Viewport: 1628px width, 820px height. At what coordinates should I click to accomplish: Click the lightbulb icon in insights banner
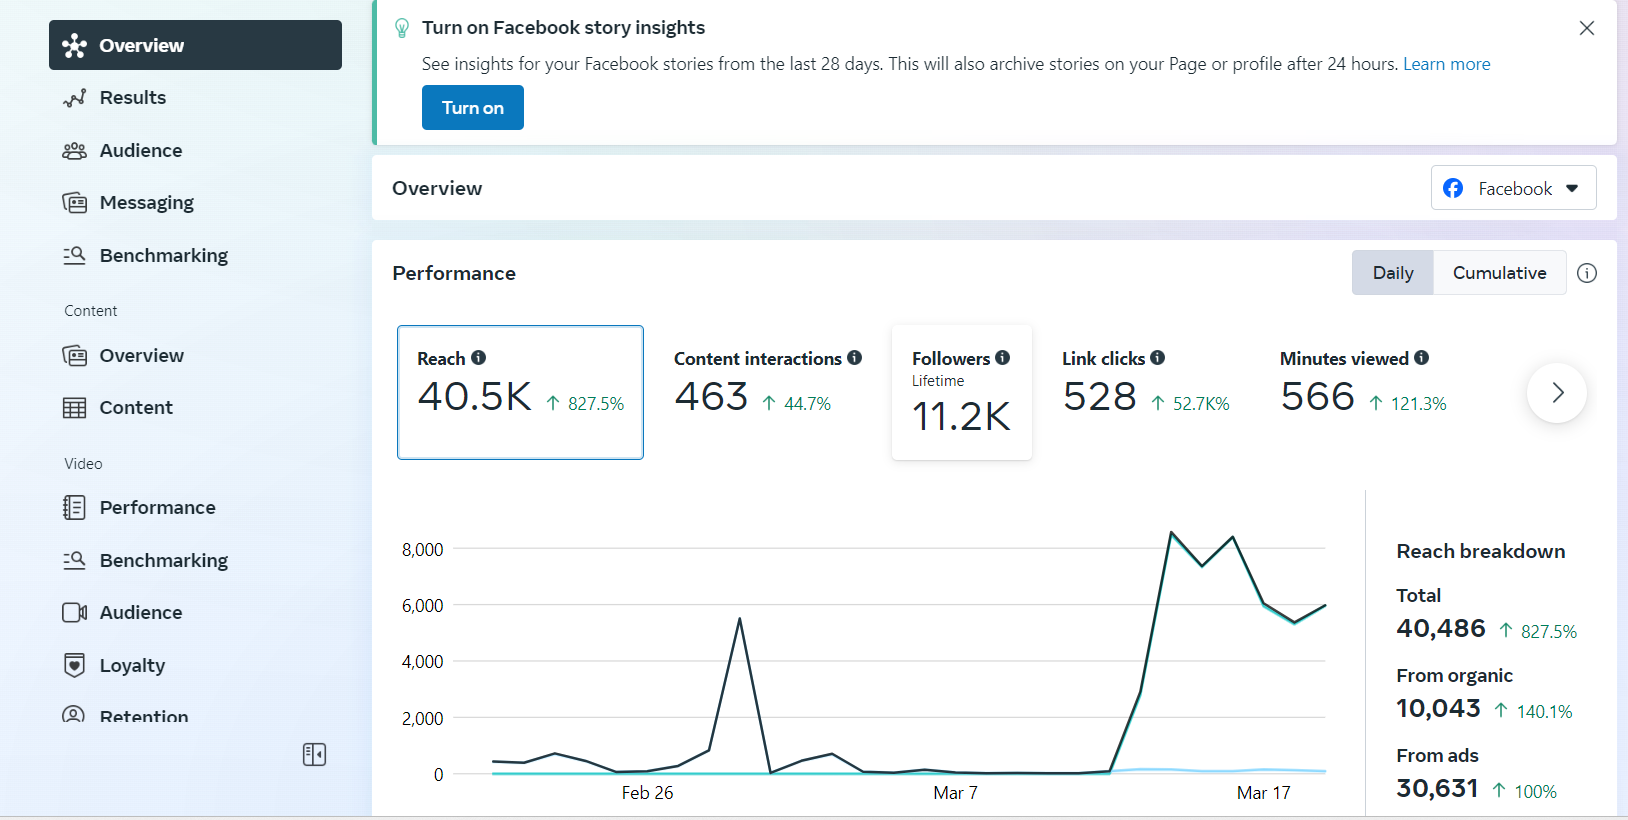402,28
